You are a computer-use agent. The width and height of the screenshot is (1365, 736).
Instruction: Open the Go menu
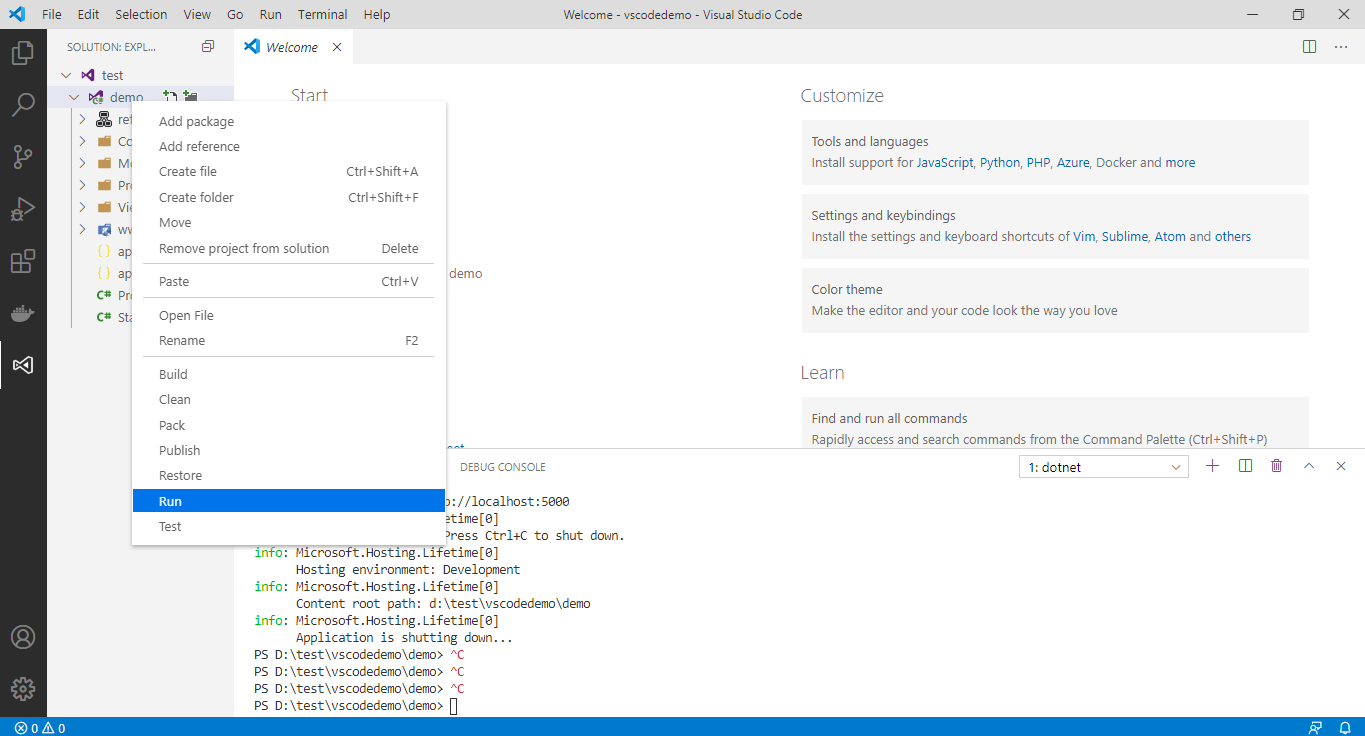[x=235, y=15]
